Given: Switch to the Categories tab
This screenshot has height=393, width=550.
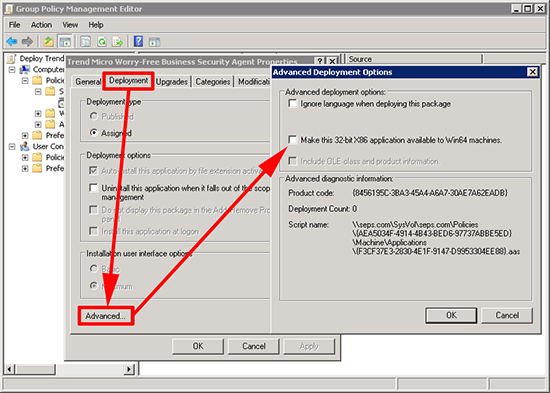Looking at the screenshot, I should 213,82.
